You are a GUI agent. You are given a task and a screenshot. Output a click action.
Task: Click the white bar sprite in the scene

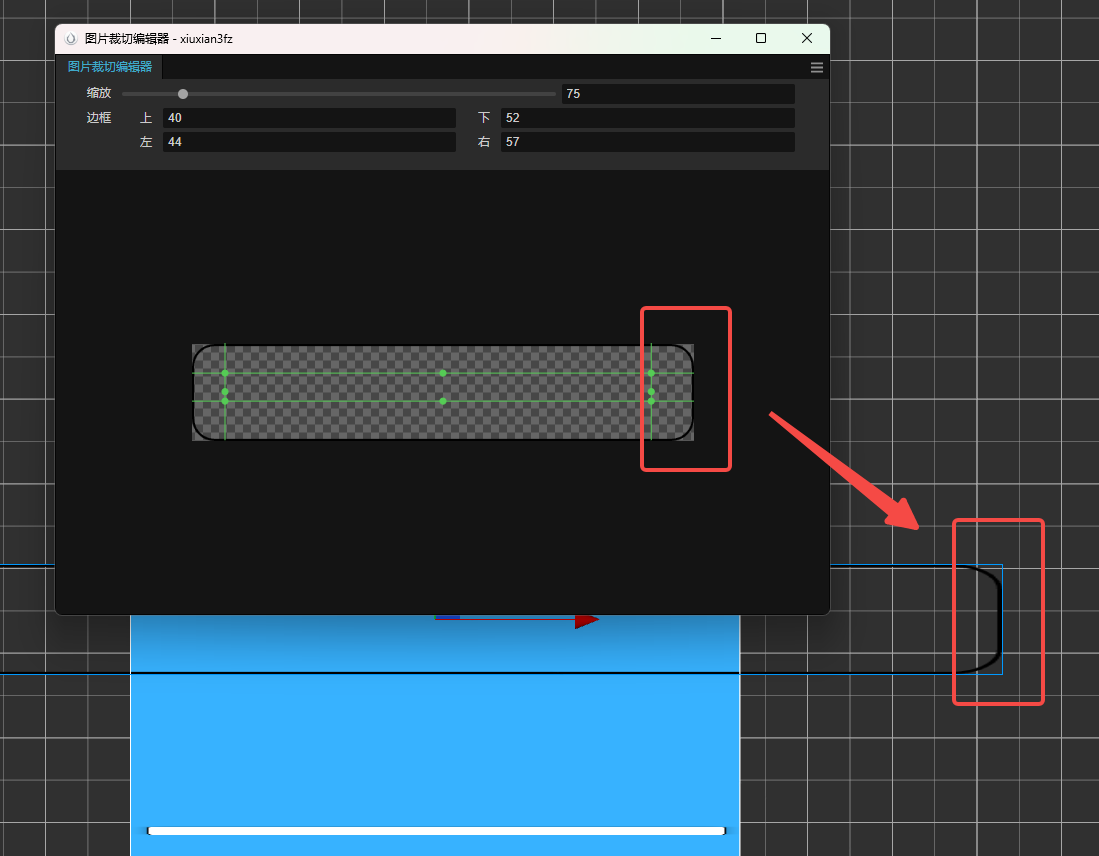[436, 831]
